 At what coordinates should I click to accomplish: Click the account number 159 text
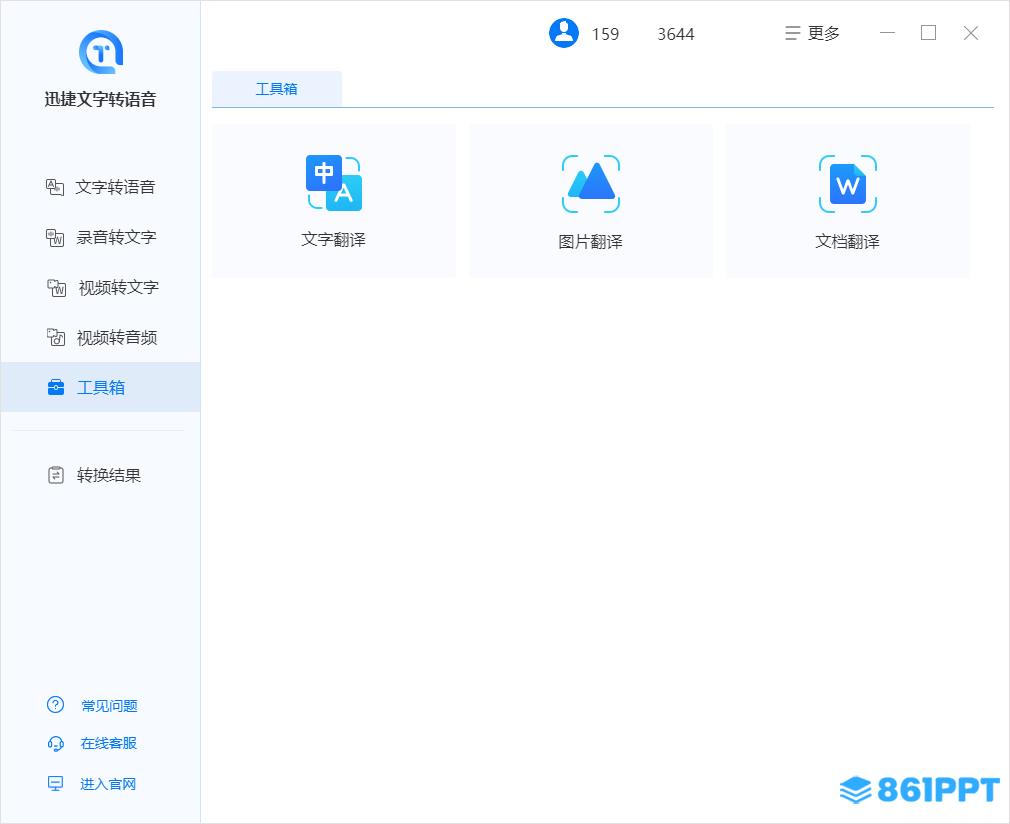[x=605, y=34]
